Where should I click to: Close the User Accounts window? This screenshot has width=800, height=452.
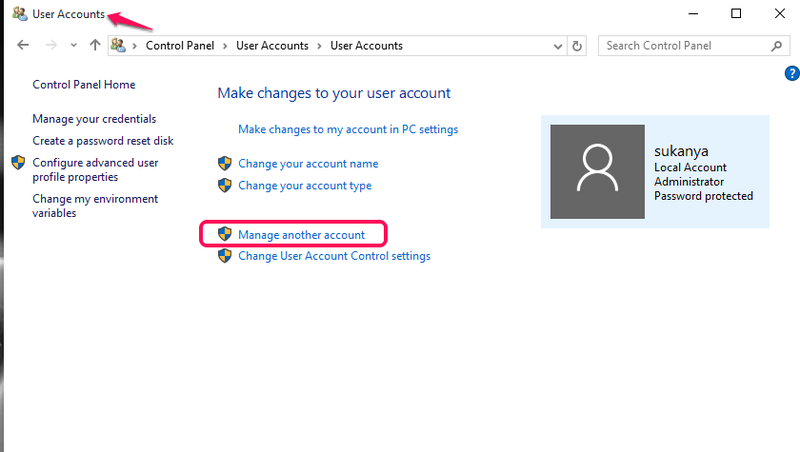tap(780, 14)
